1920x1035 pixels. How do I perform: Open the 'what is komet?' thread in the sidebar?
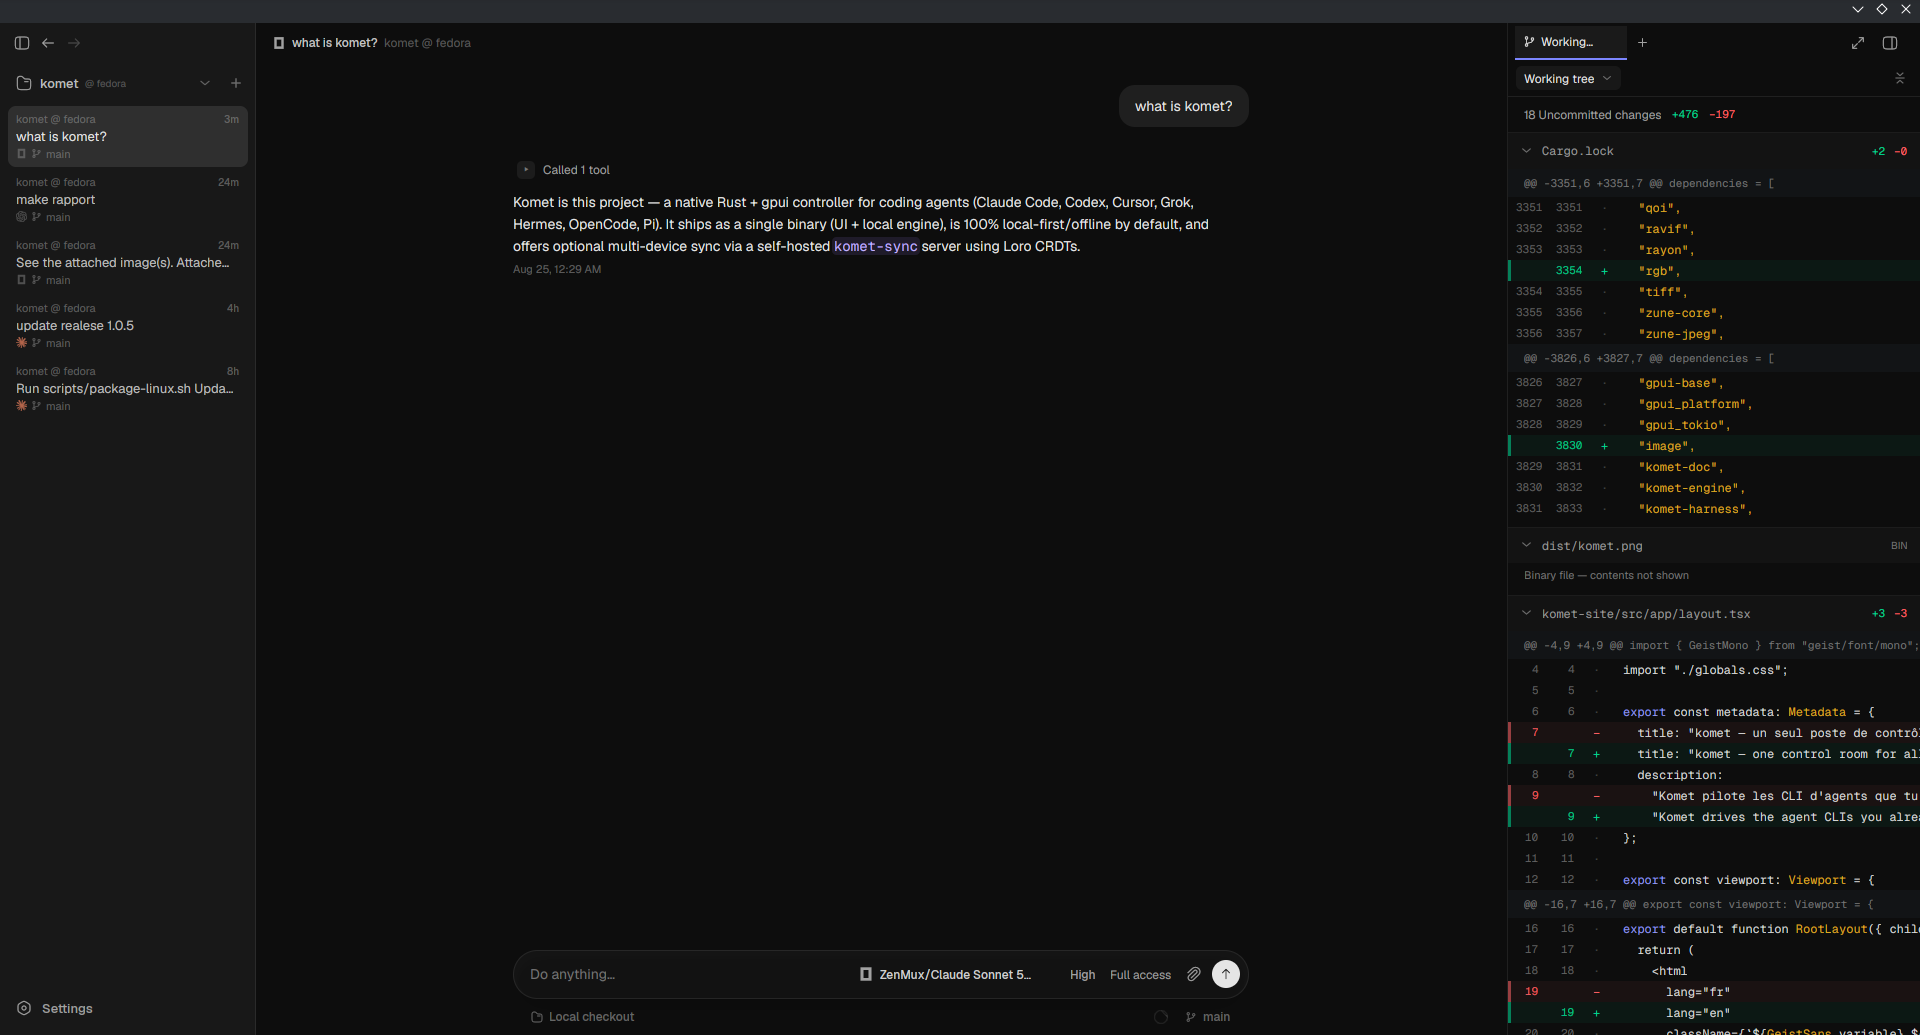(x=127, y=136)
